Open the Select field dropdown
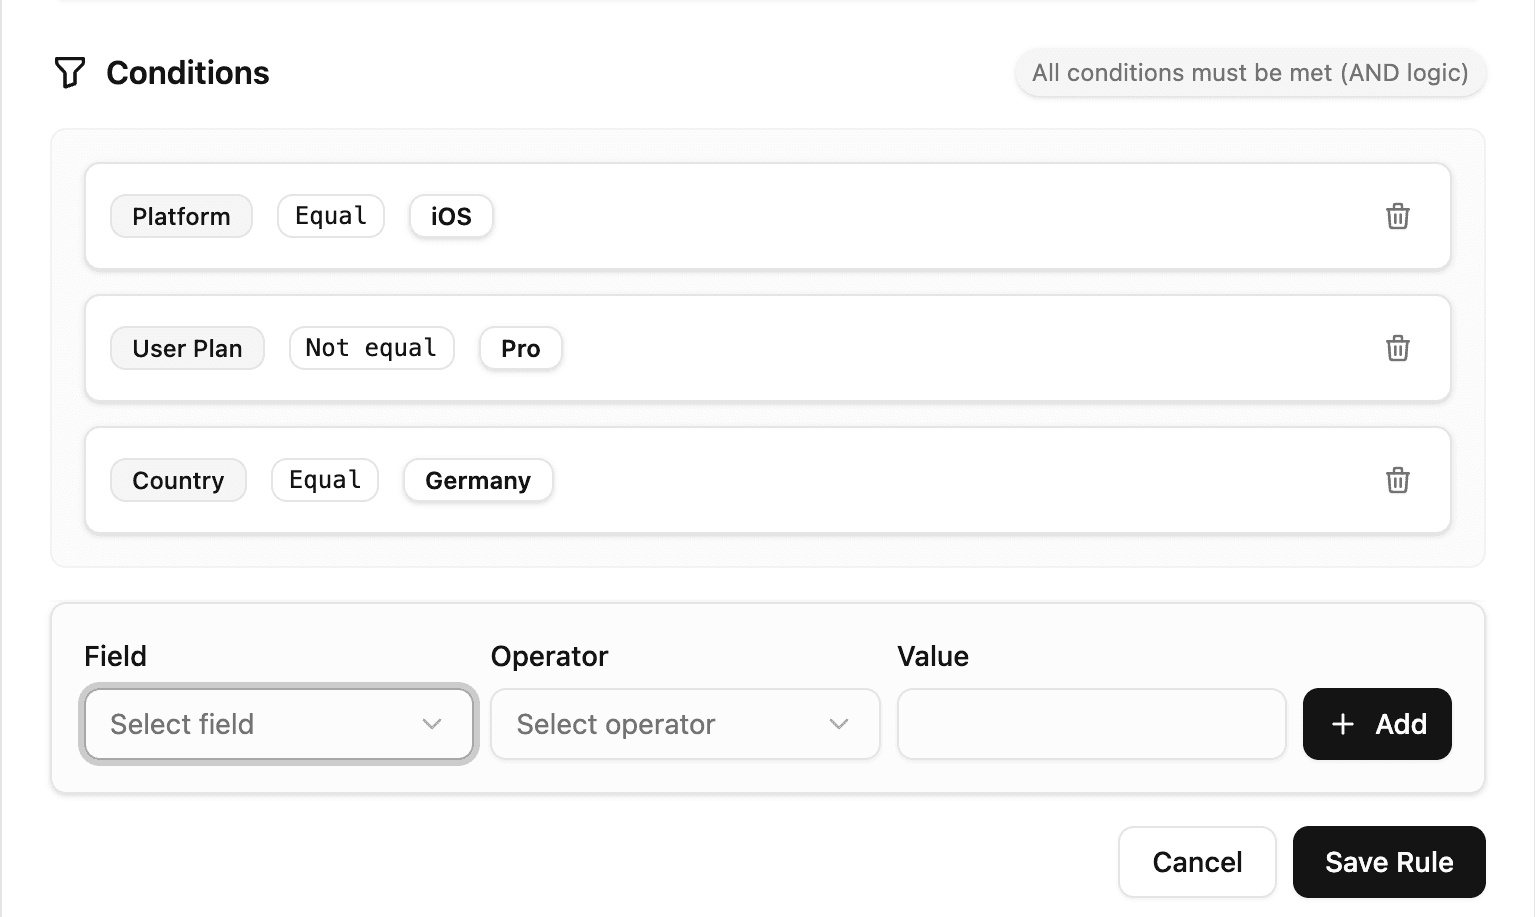Viewport: 1535px width, 917px height. coord(278,724)
